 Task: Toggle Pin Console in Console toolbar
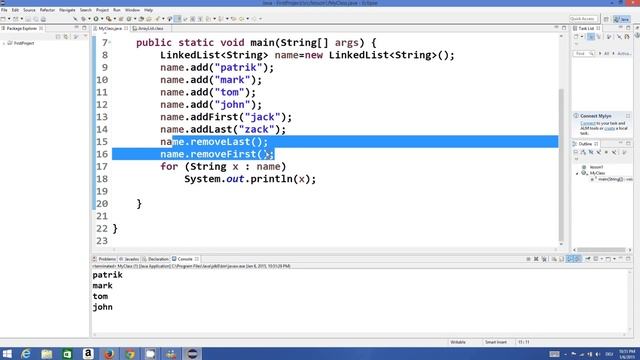(588, 259)
